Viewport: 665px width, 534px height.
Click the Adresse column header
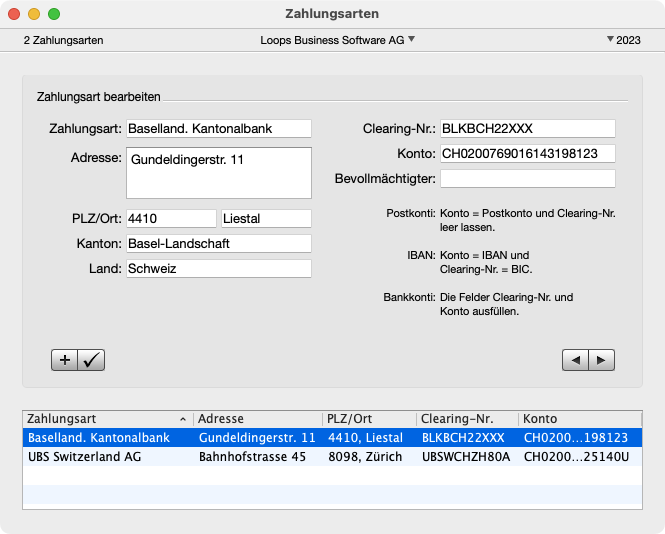257,418
